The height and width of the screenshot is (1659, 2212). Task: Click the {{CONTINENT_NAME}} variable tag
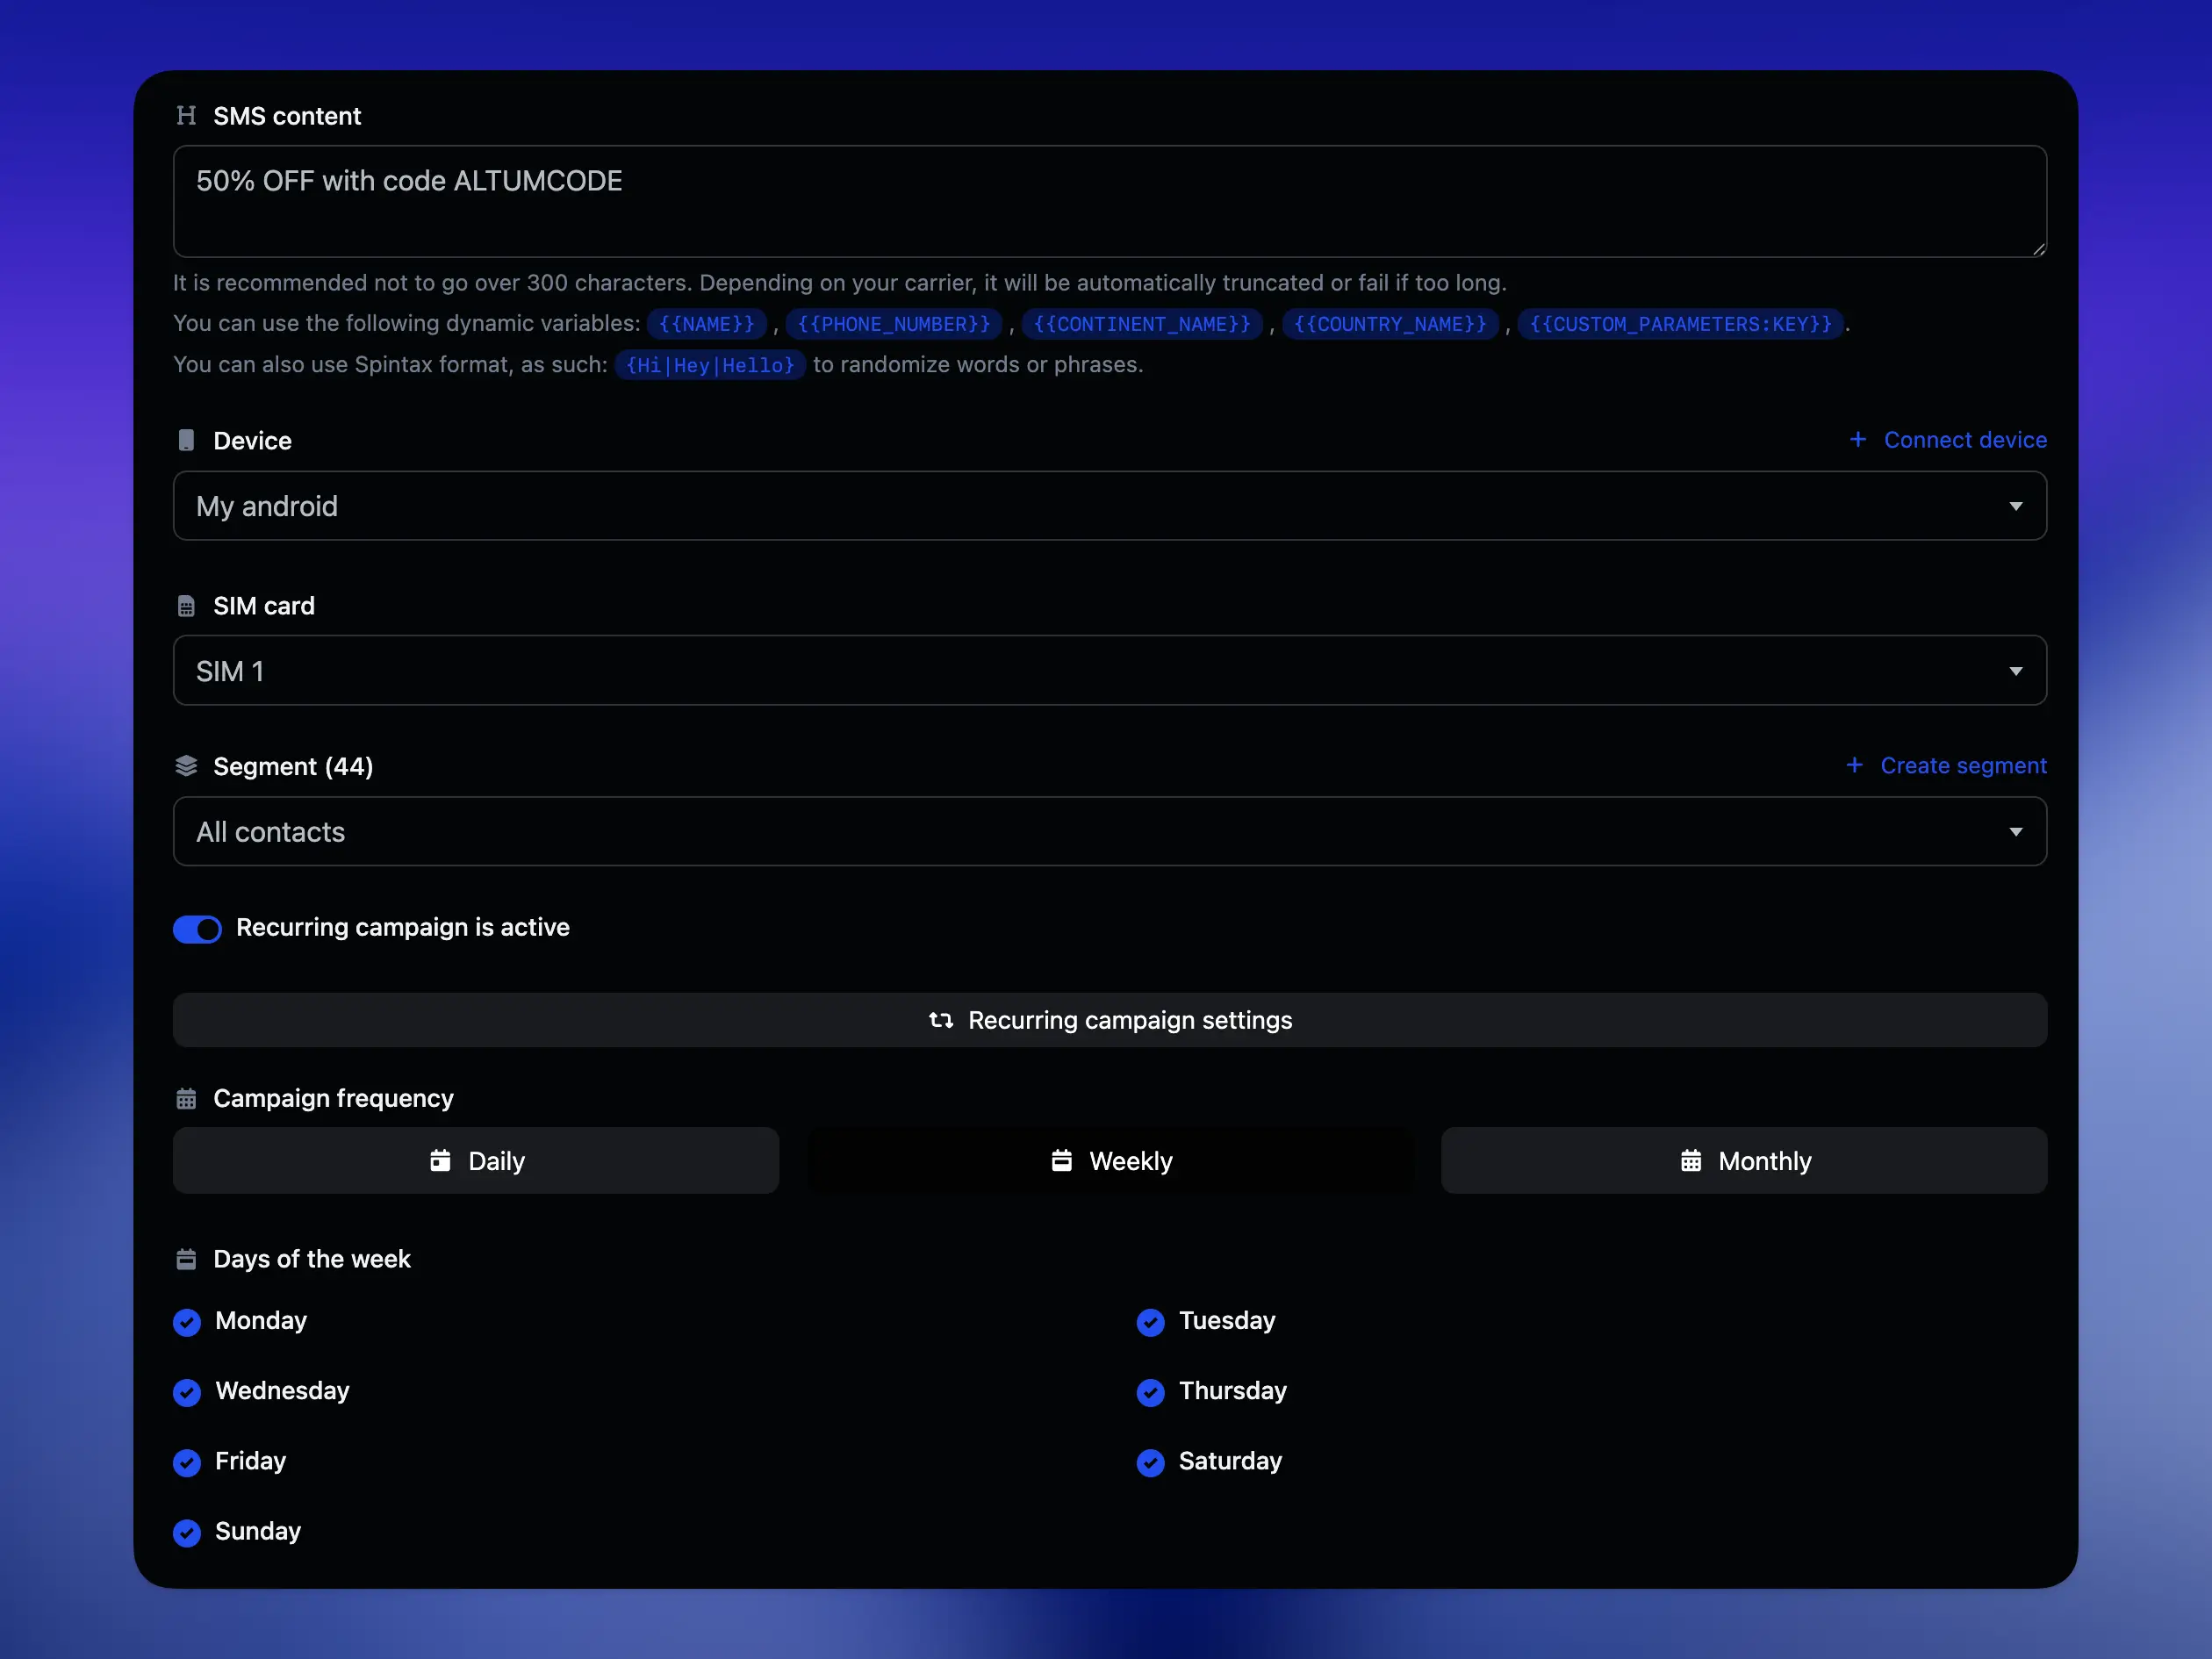pyautogui.click(x=1142, y=324)
